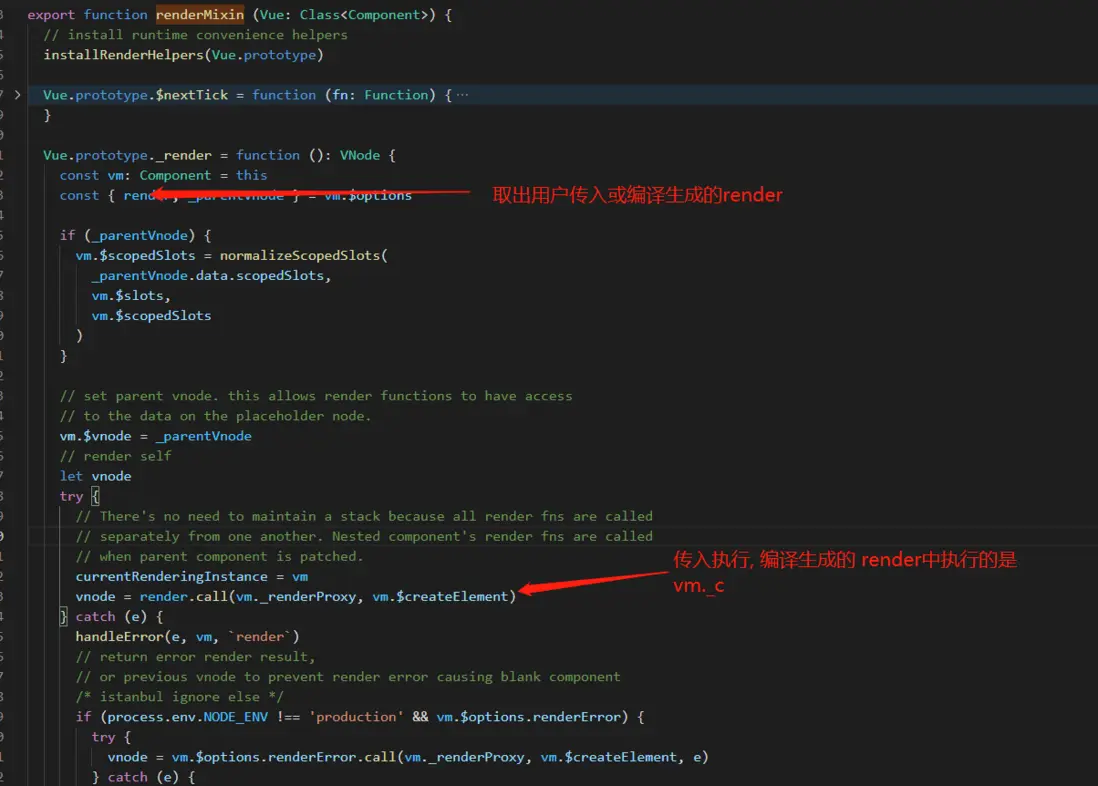This screenshot has height=786, width=1098.
Task: Click the fold ellipsis after $nextTick's opening brace
Action: click(x=462, y=95)
